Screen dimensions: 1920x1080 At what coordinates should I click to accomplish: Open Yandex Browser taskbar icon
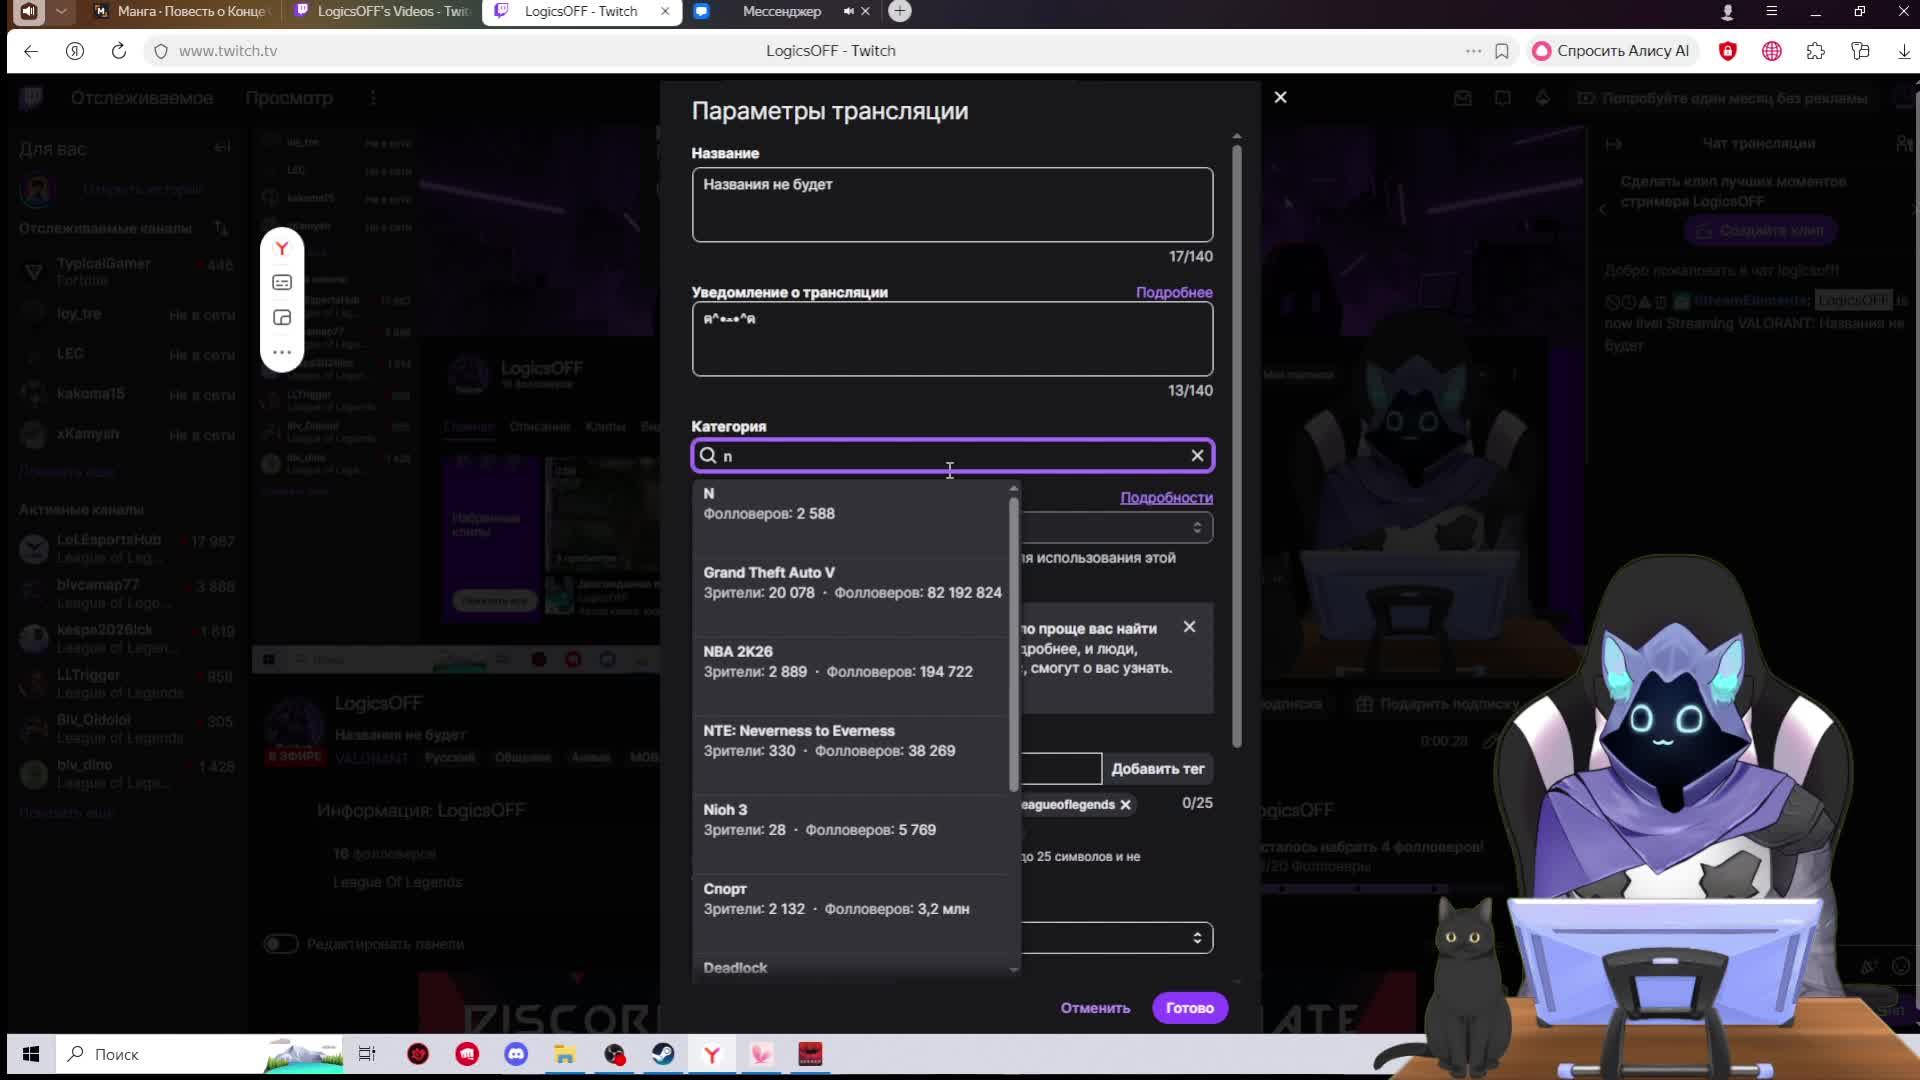(x=712, y=1054)
